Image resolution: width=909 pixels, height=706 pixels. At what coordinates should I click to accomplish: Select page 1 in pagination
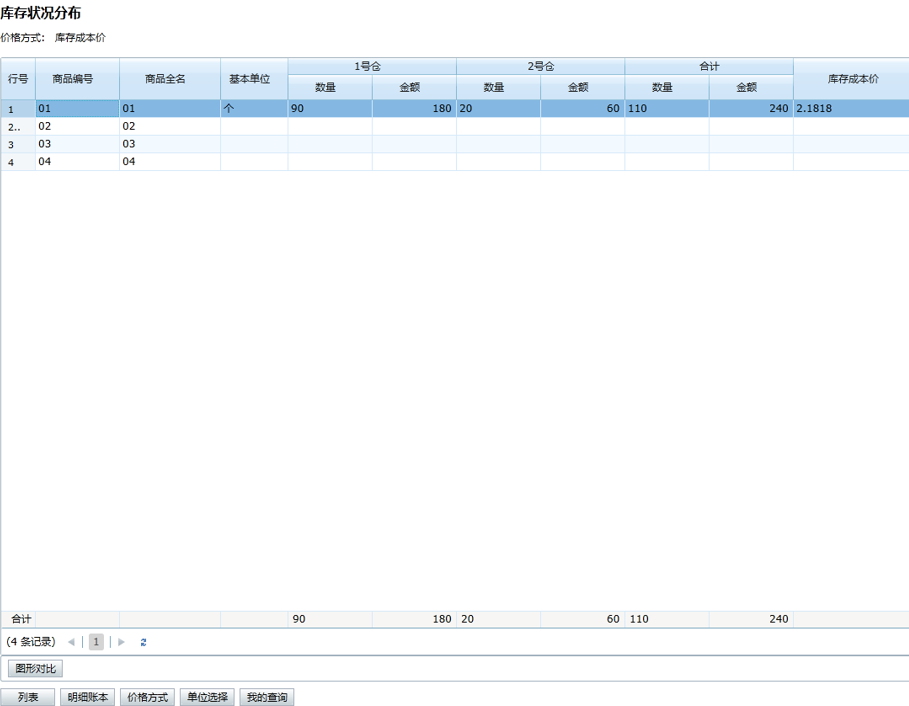(96, 642)
